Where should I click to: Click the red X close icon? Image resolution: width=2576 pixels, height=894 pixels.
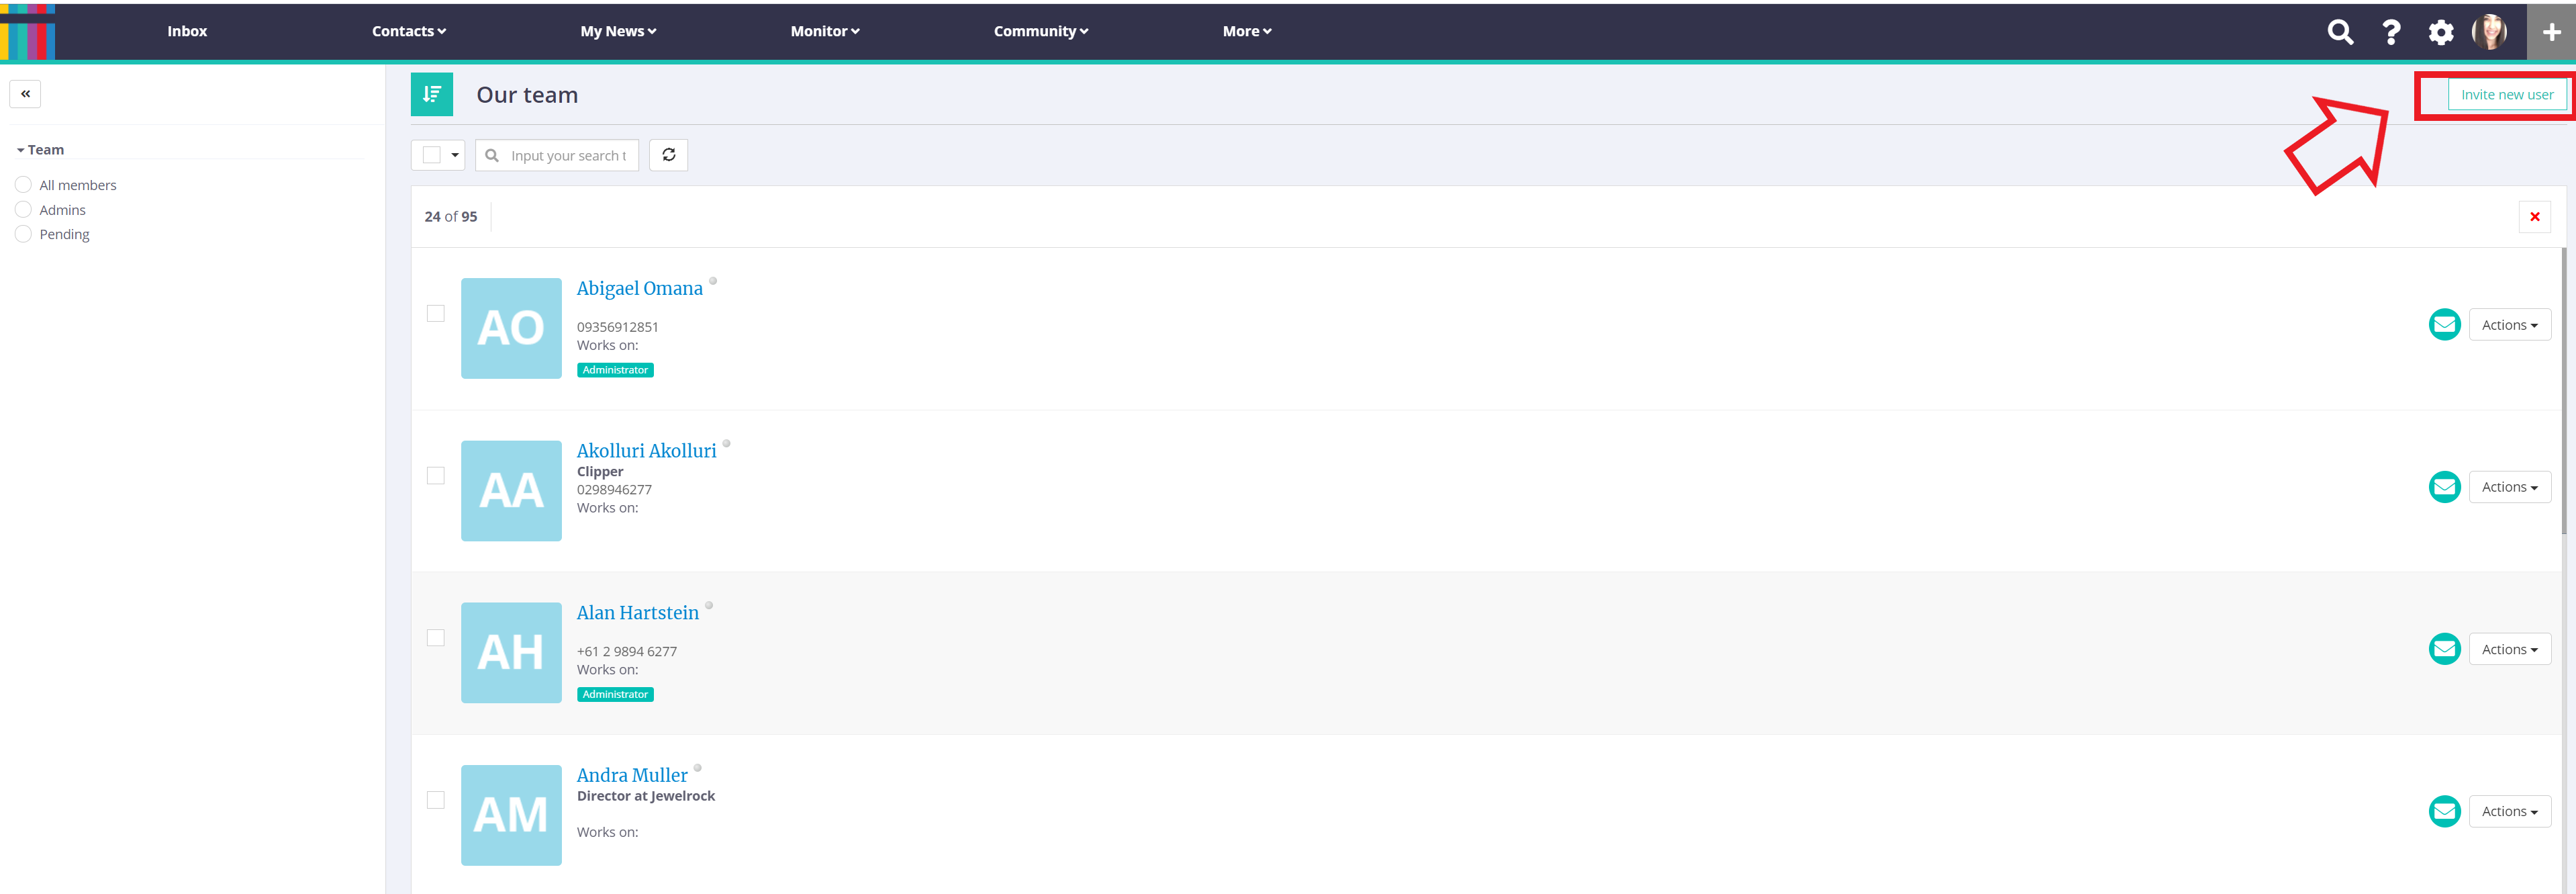[2534, 217]
